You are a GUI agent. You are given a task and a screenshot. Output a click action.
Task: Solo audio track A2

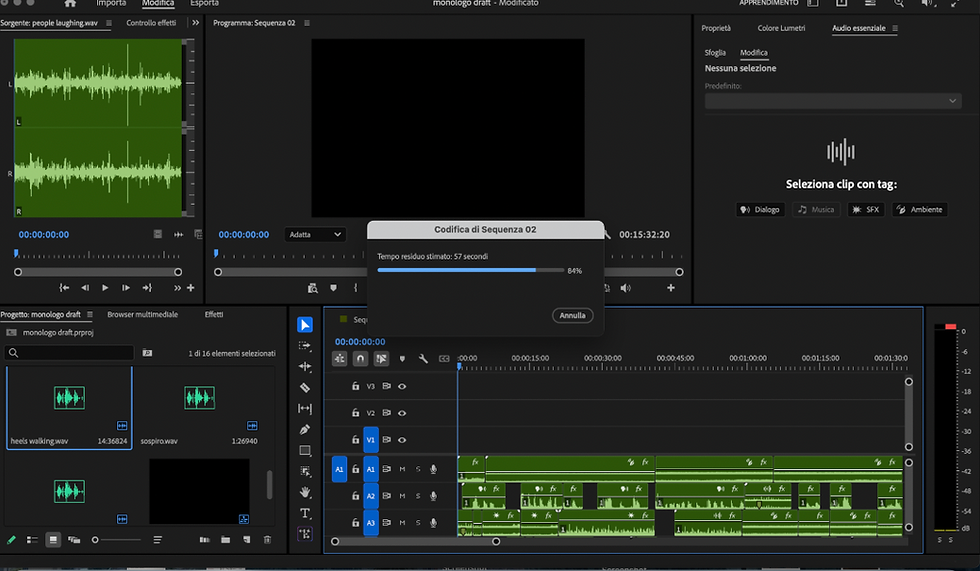pos(418,496)
